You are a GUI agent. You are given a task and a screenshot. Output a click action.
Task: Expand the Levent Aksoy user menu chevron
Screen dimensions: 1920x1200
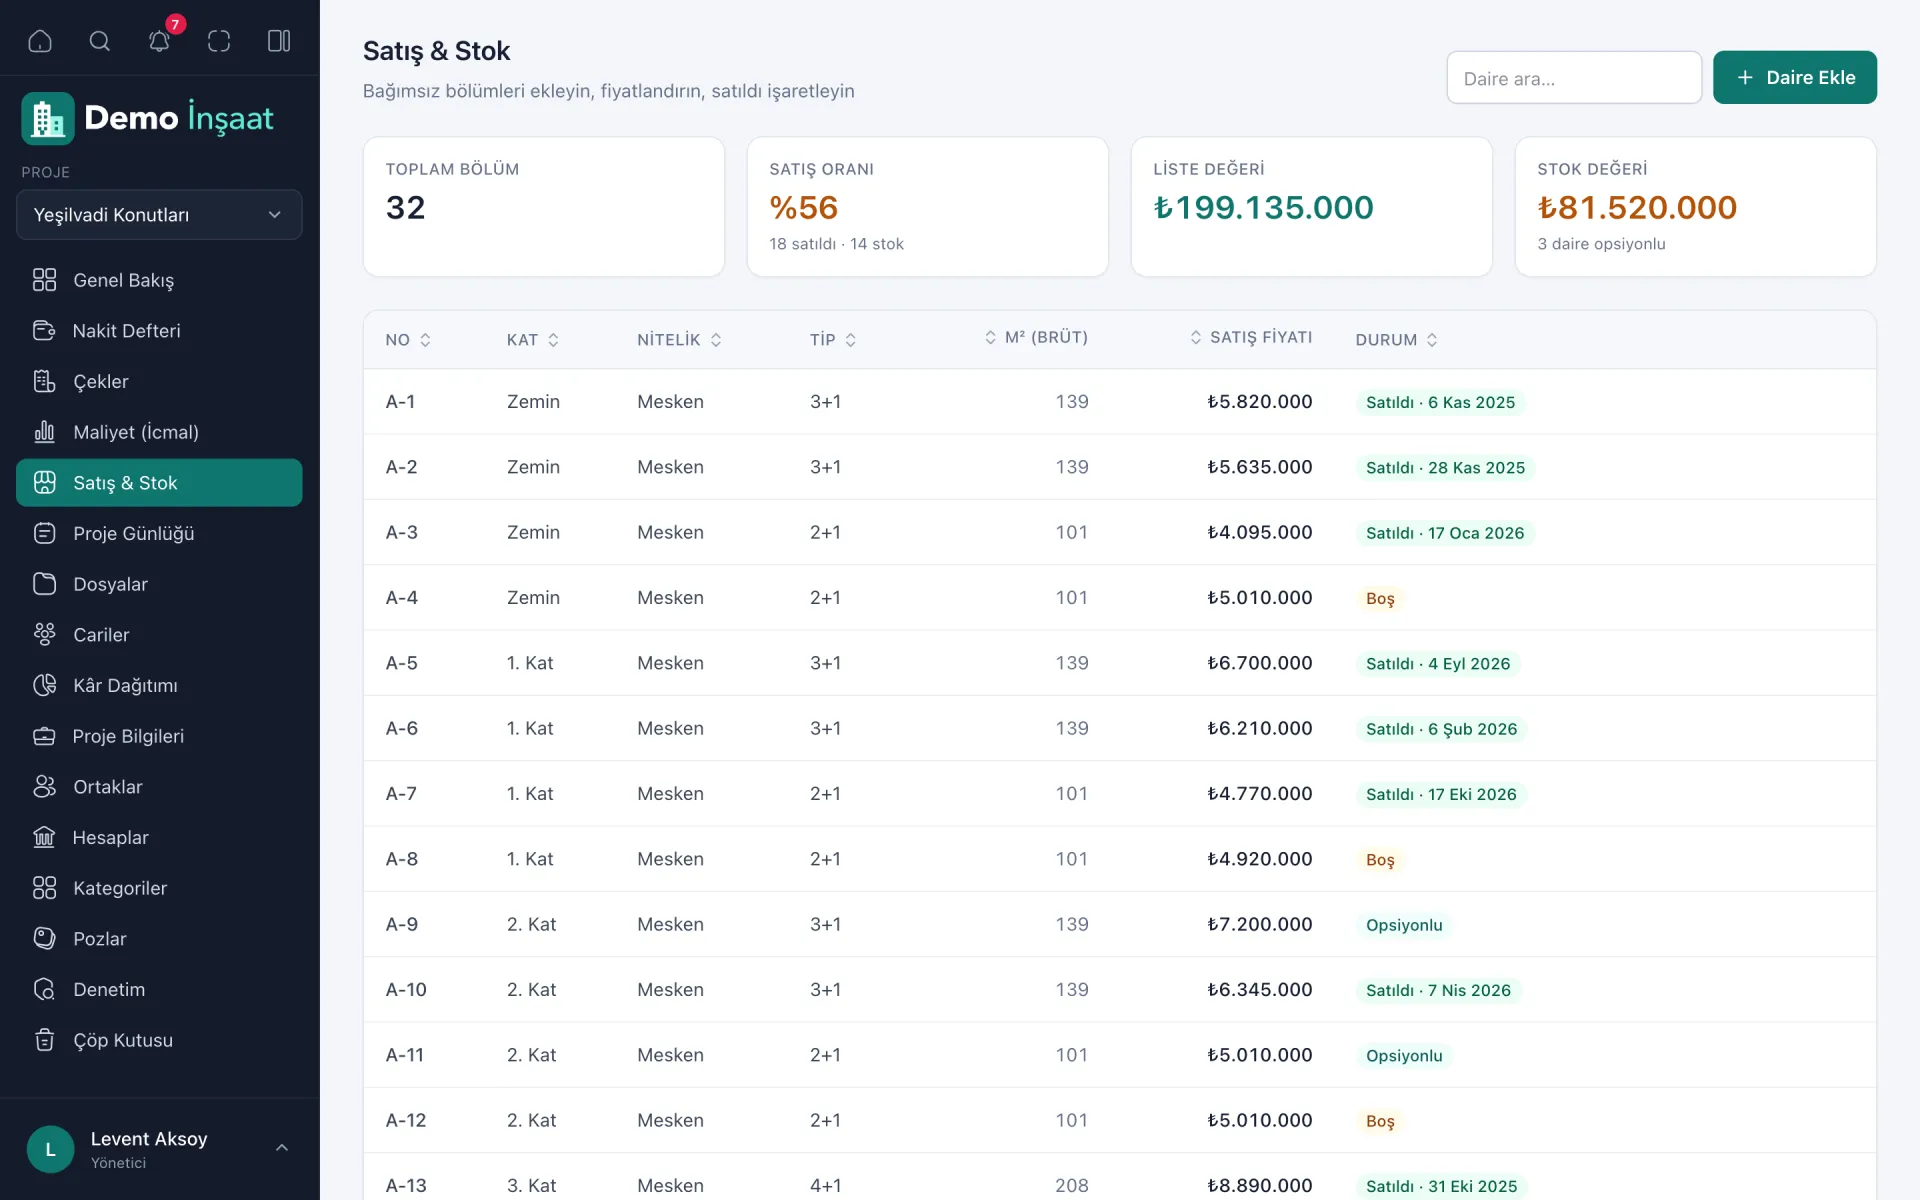[282, 1148]
